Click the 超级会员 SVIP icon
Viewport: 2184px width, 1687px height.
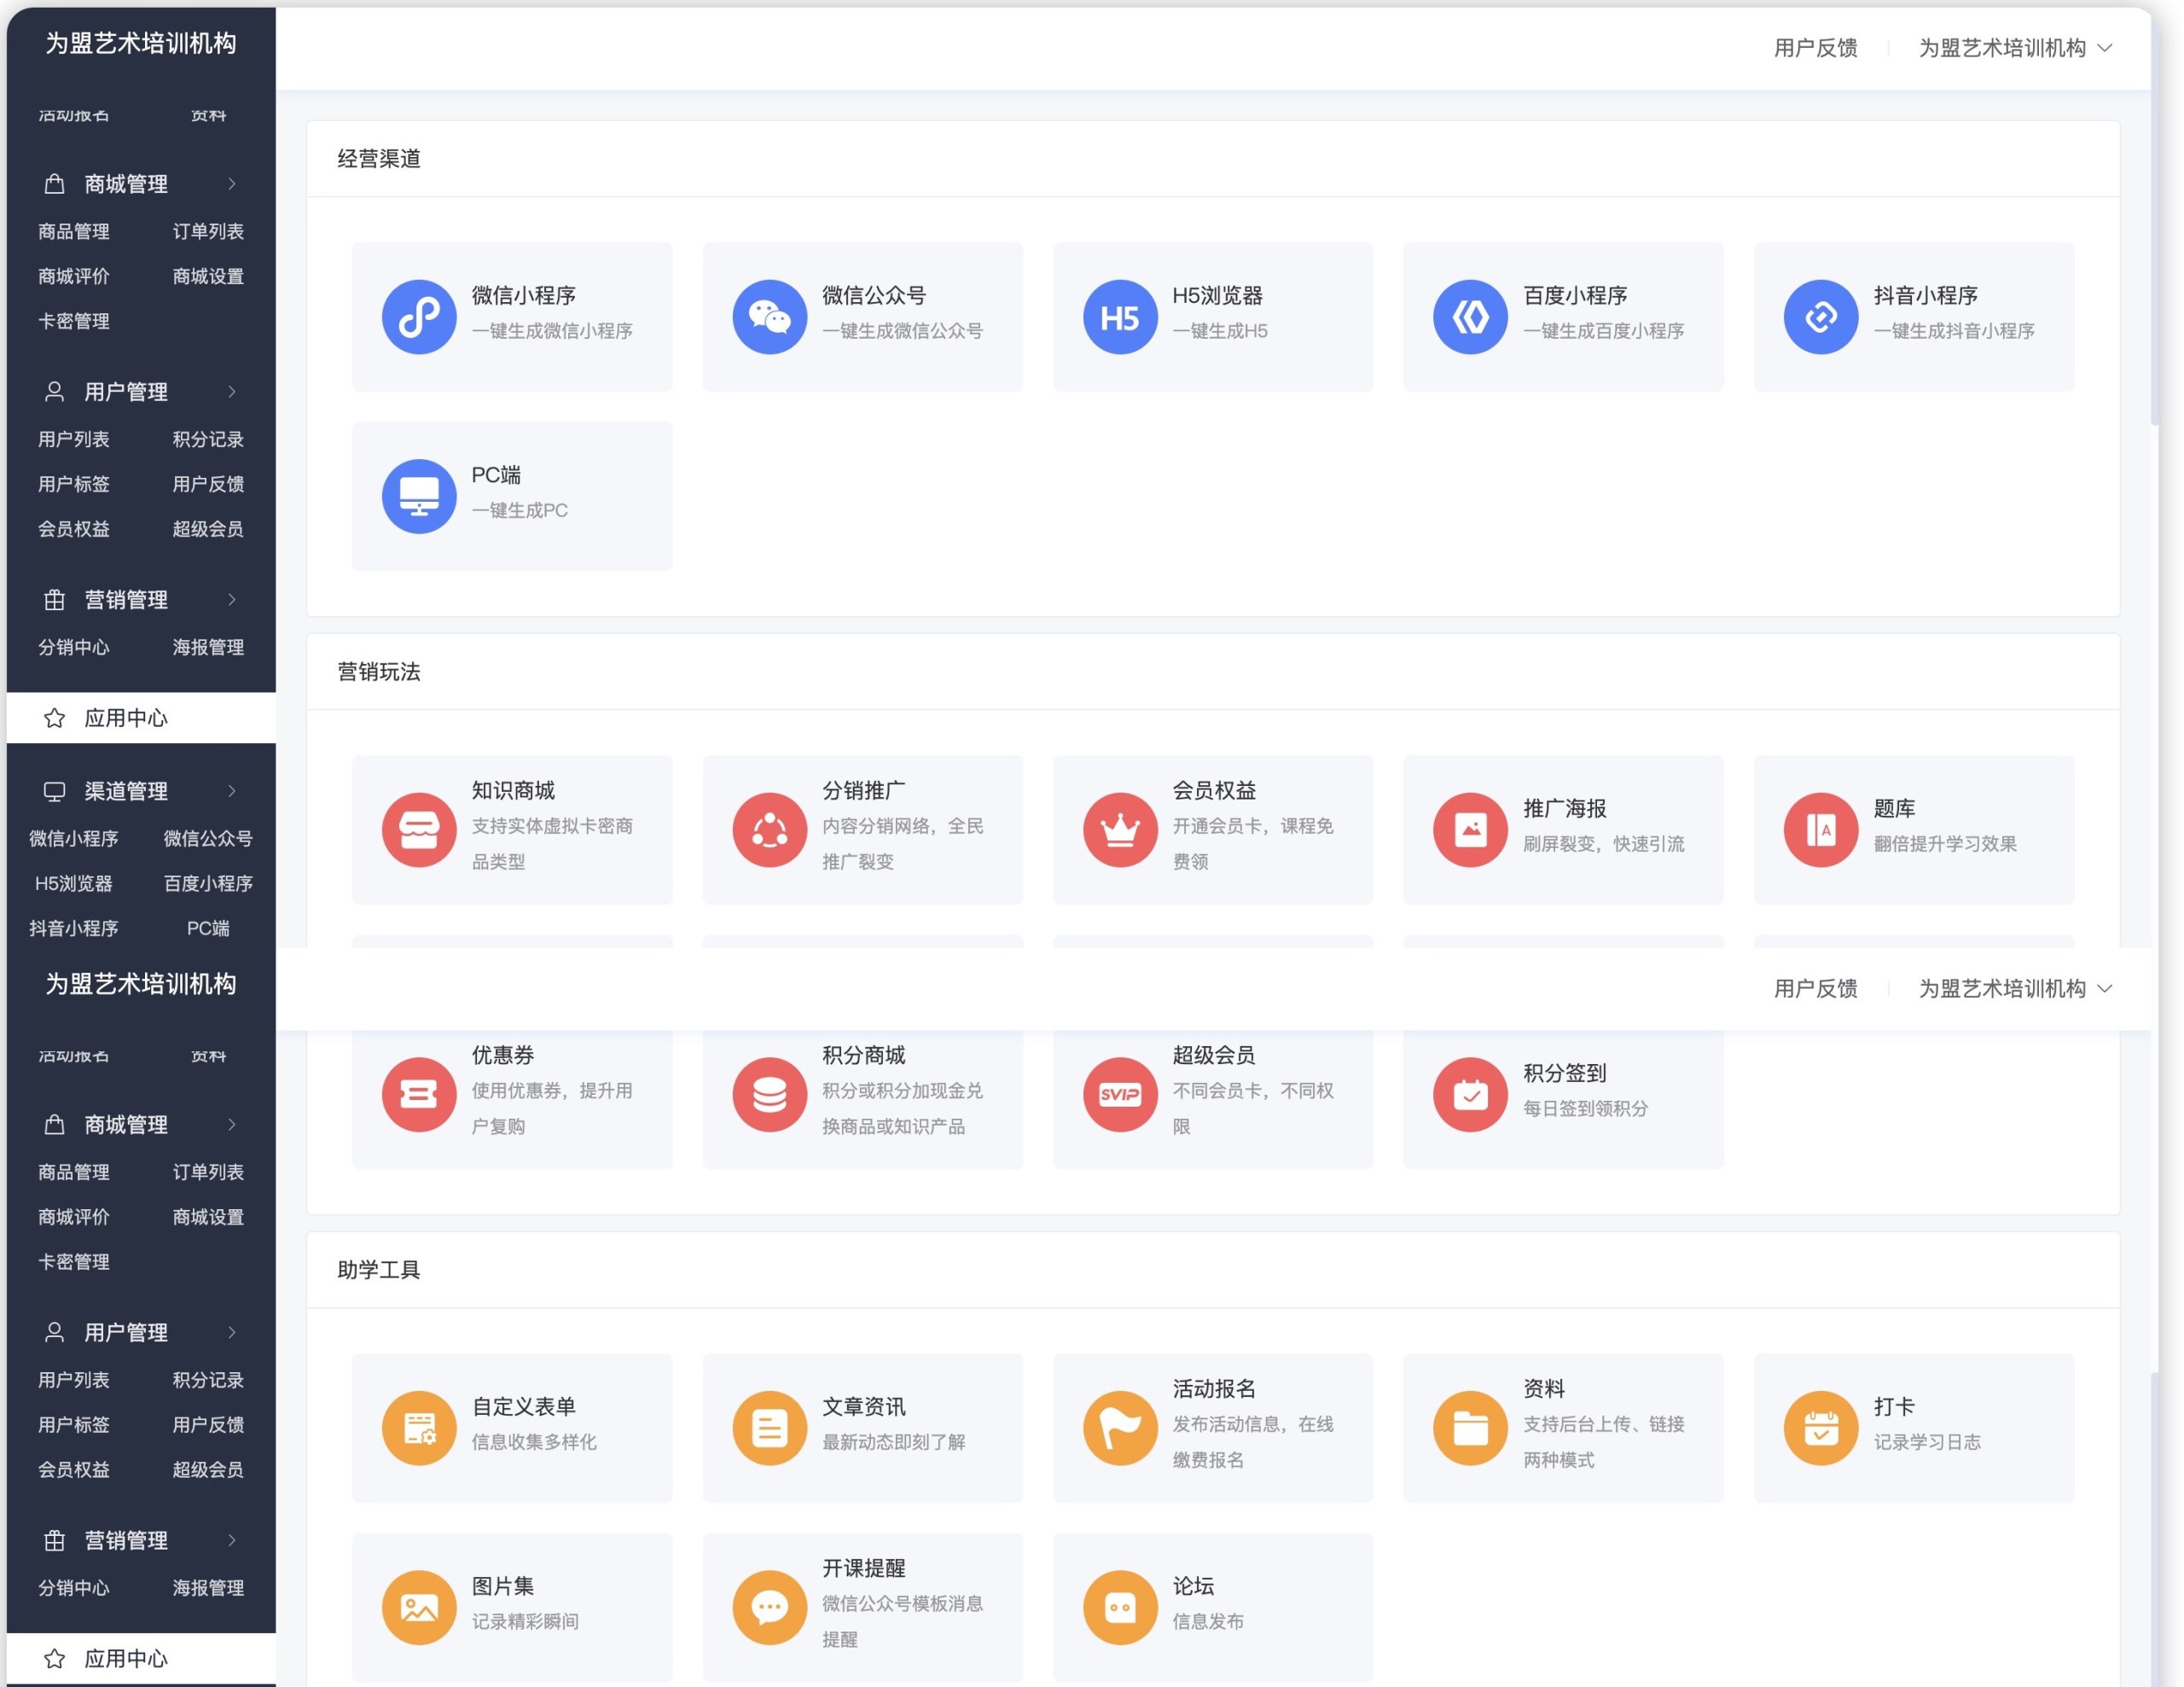tap(1119, 1094)
